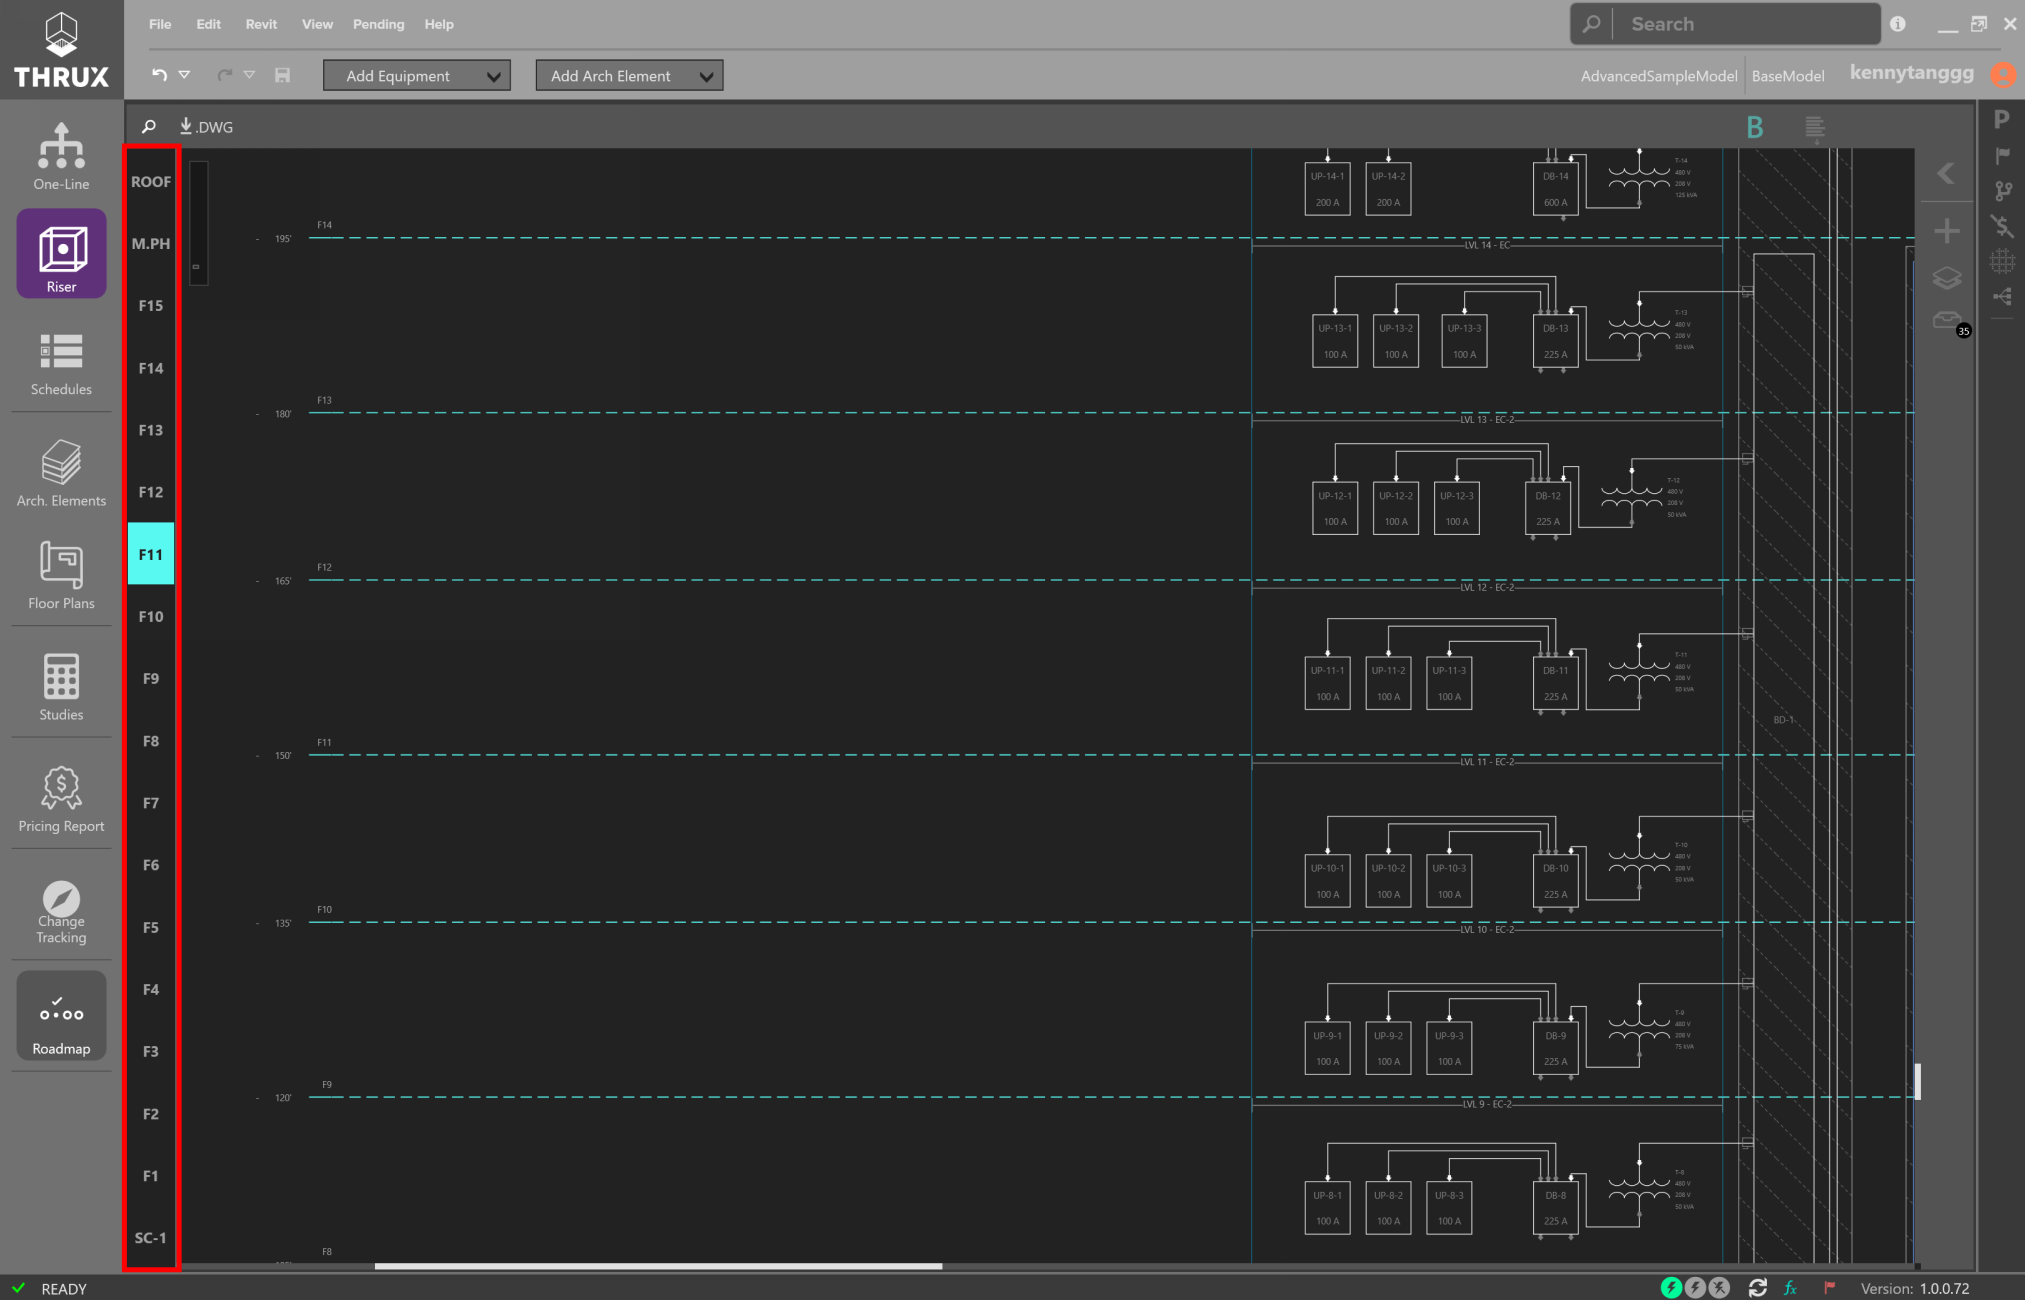Go to Arch. Elements section

pyautogui.click(x=61, y=473)
